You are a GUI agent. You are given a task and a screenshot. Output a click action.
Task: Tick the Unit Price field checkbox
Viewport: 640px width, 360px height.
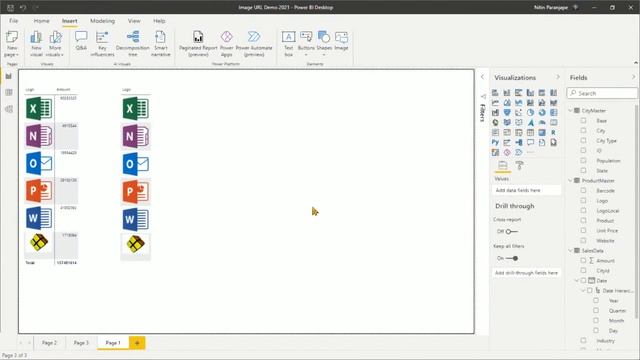pos(583,231)
